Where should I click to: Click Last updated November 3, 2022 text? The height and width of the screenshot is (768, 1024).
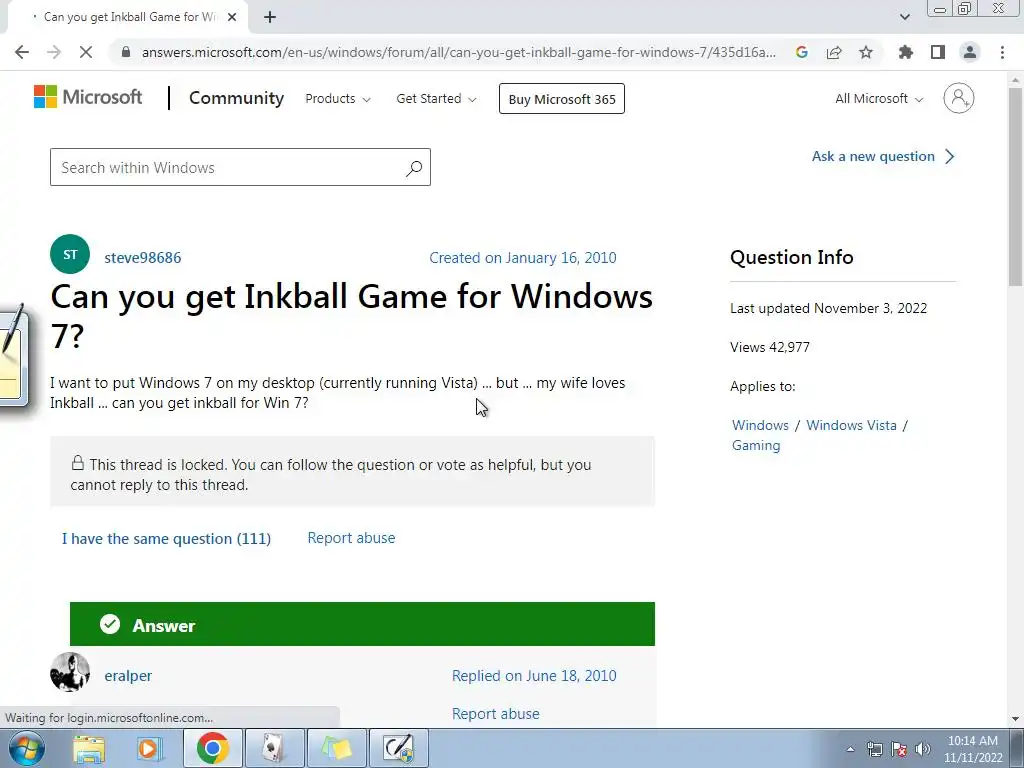point(829,308)
